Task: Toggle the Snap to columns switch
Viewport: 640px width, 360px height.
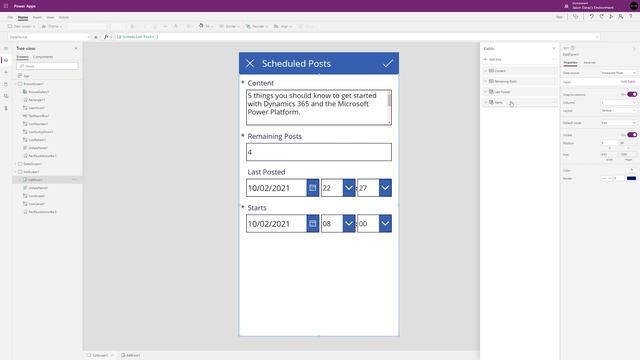Action: click(632, 94)
